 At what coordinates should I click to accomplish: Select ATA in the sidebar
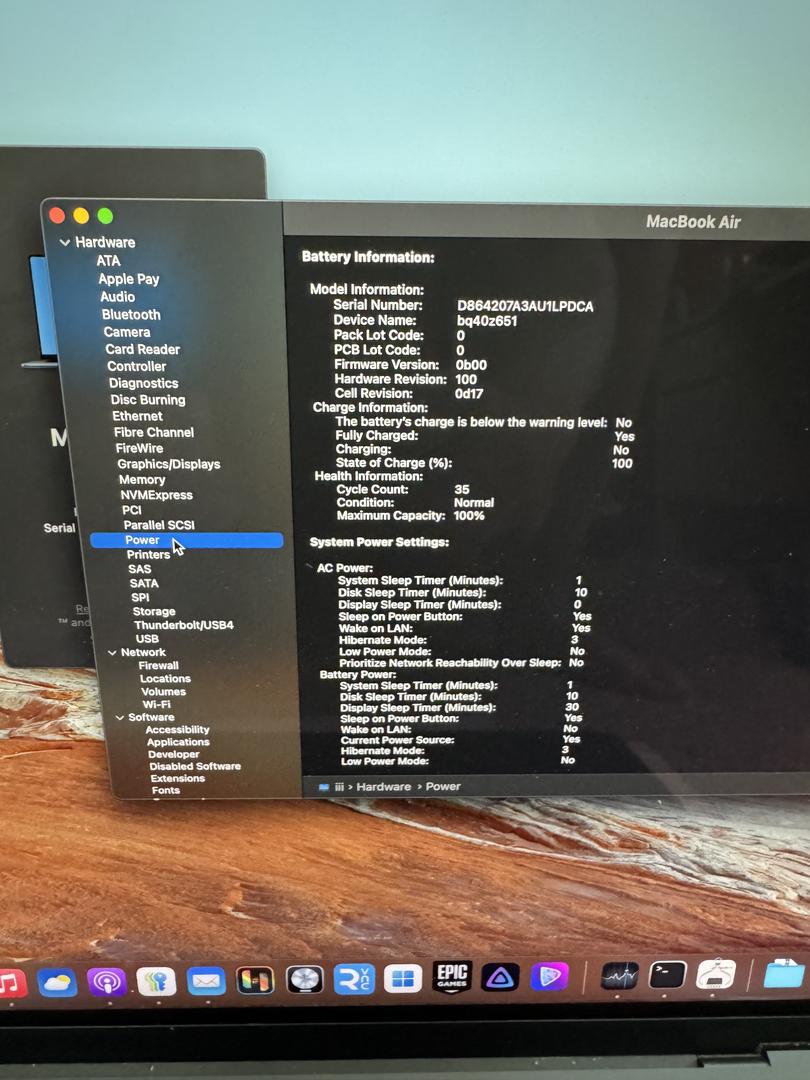tap(108, 261)
